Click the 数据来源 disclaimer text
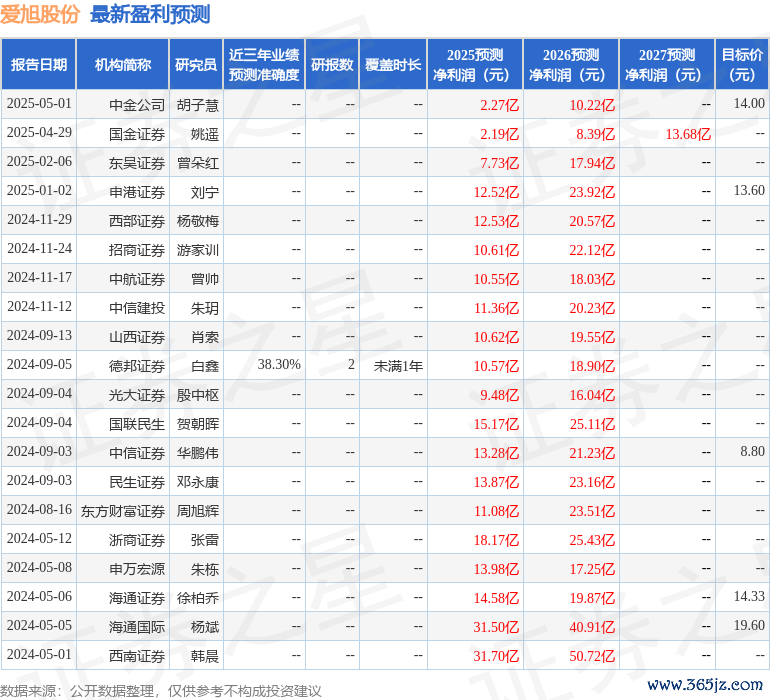The image size is (770, 700). click(161, 691)
